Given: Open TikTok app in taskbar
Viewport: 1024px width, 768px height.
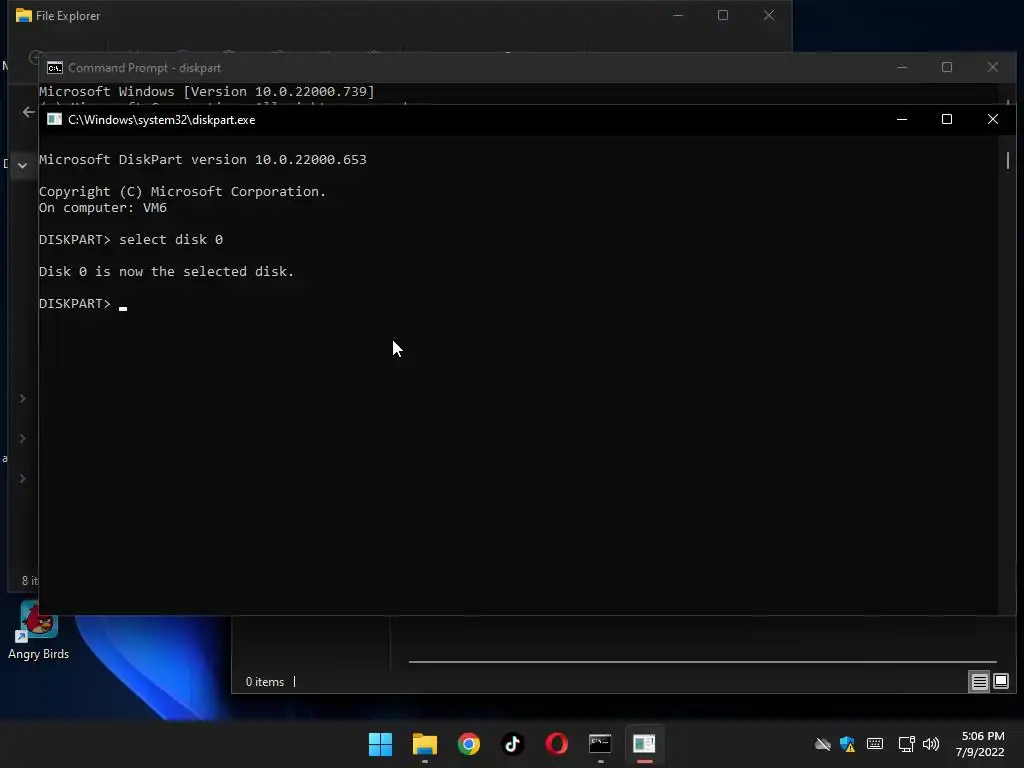Looking at the screenshot, I should [513, 744].
